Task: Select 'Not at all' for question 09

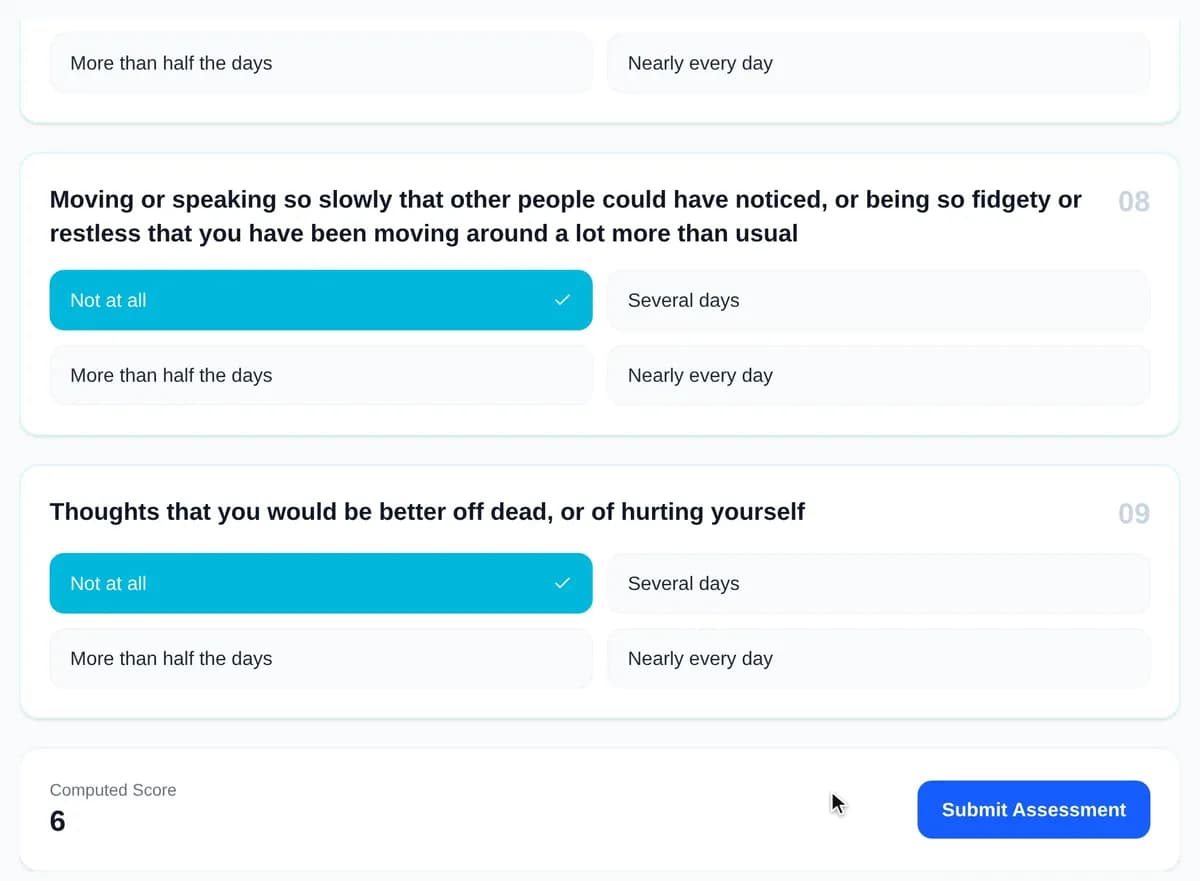Action: point(321,583)
